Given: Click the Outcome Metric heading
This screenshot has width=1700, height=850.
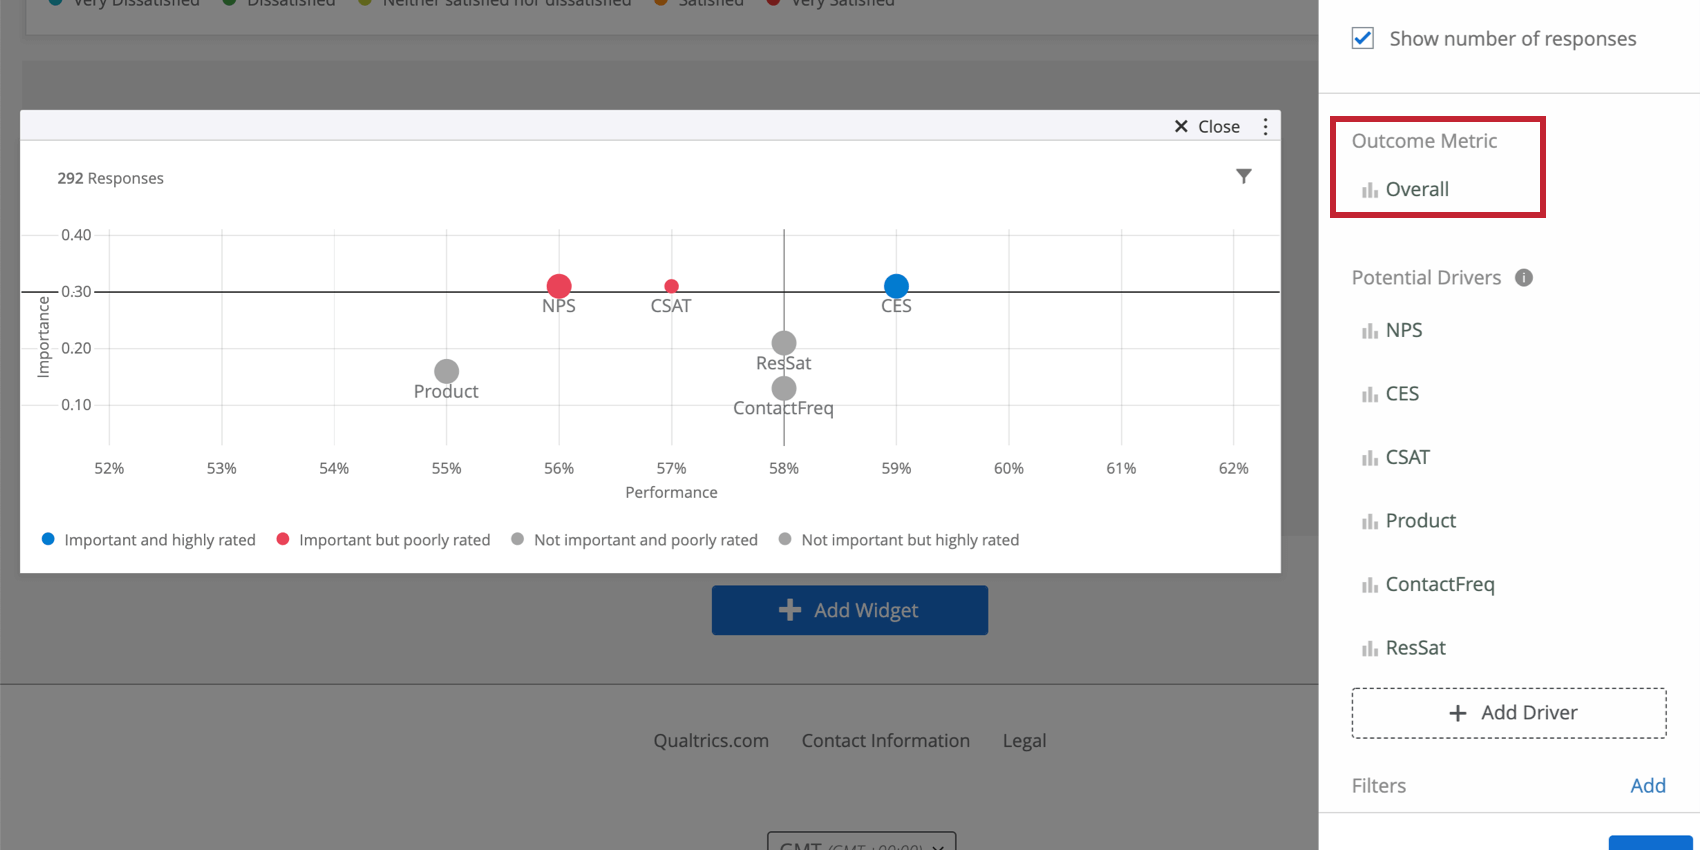Looking at the screenshot, I should point(1425,141).
